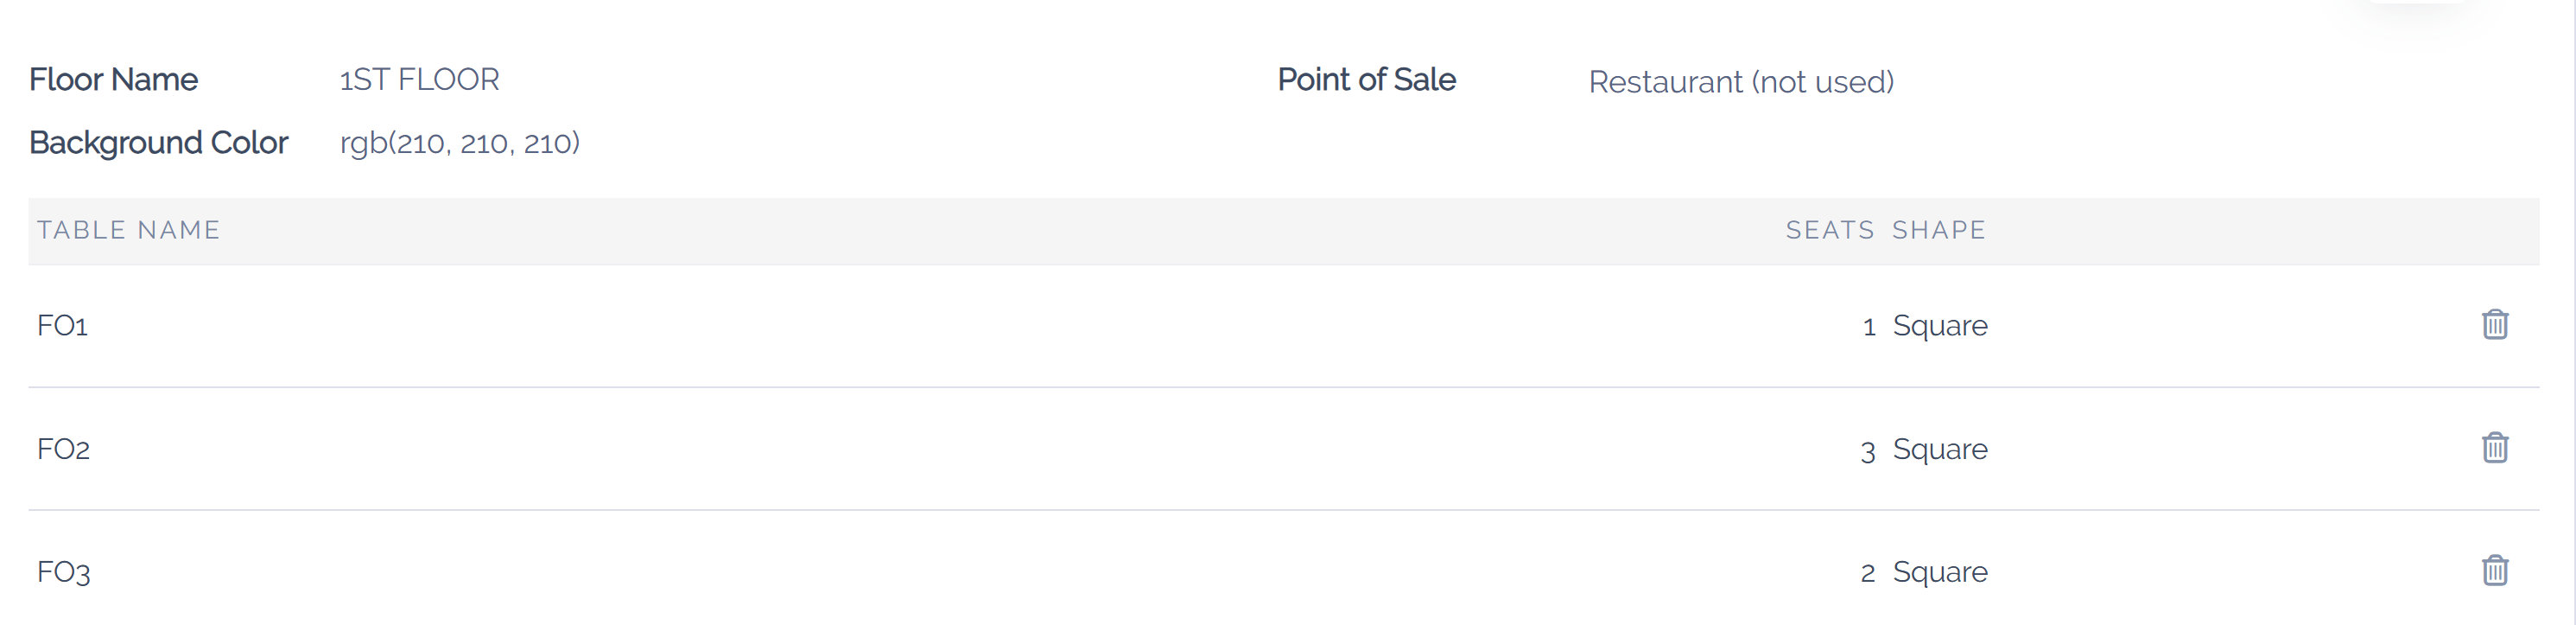Click the TABLE NAME column header
The height and width of the screenshot is (625, 2576).
(x=129, y=230)
